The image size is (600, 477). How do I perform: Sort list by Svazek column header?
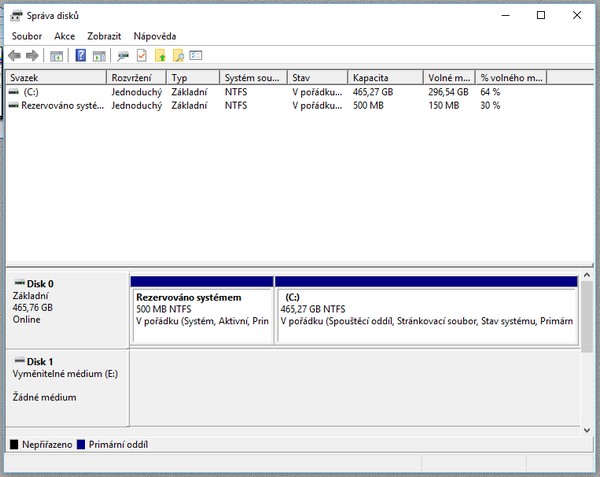(x=56, y=77)
